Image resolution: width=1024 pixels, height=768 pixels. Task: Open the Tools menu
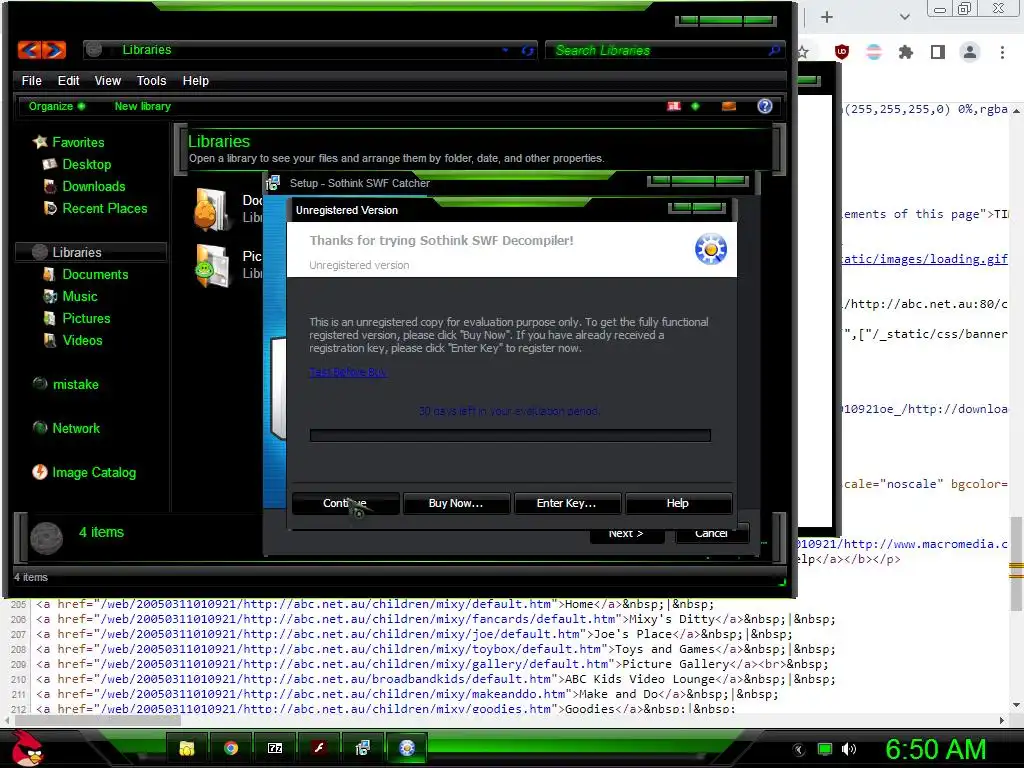click(x=152, y=81)
